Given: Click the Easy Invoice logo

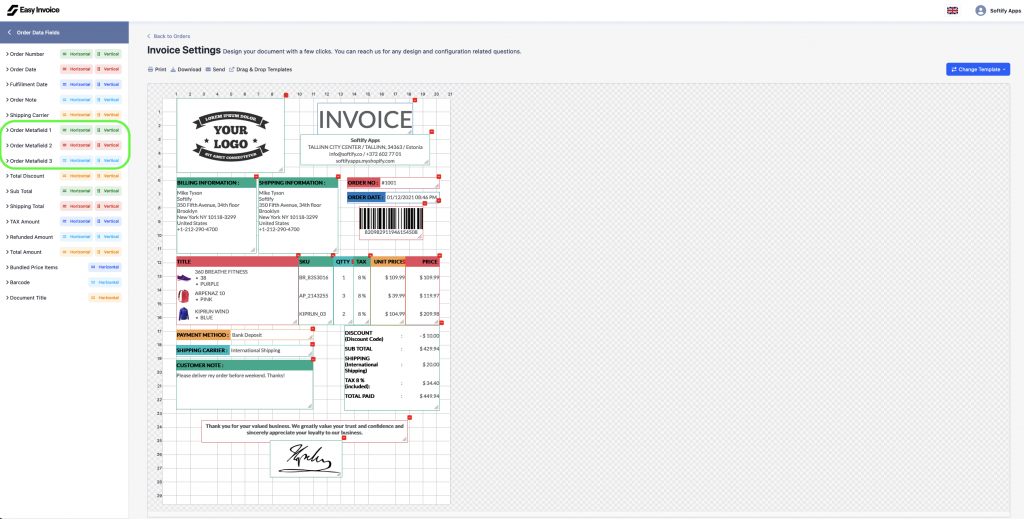Looking at the screenshot, I should (31, 9).
